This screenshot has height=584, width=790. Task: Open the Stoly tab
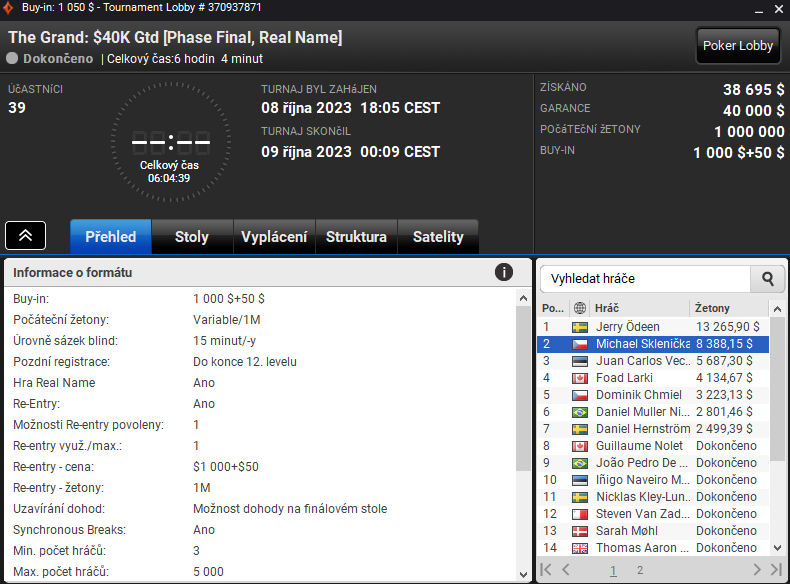pyautogui.click(x=192, y=236)
